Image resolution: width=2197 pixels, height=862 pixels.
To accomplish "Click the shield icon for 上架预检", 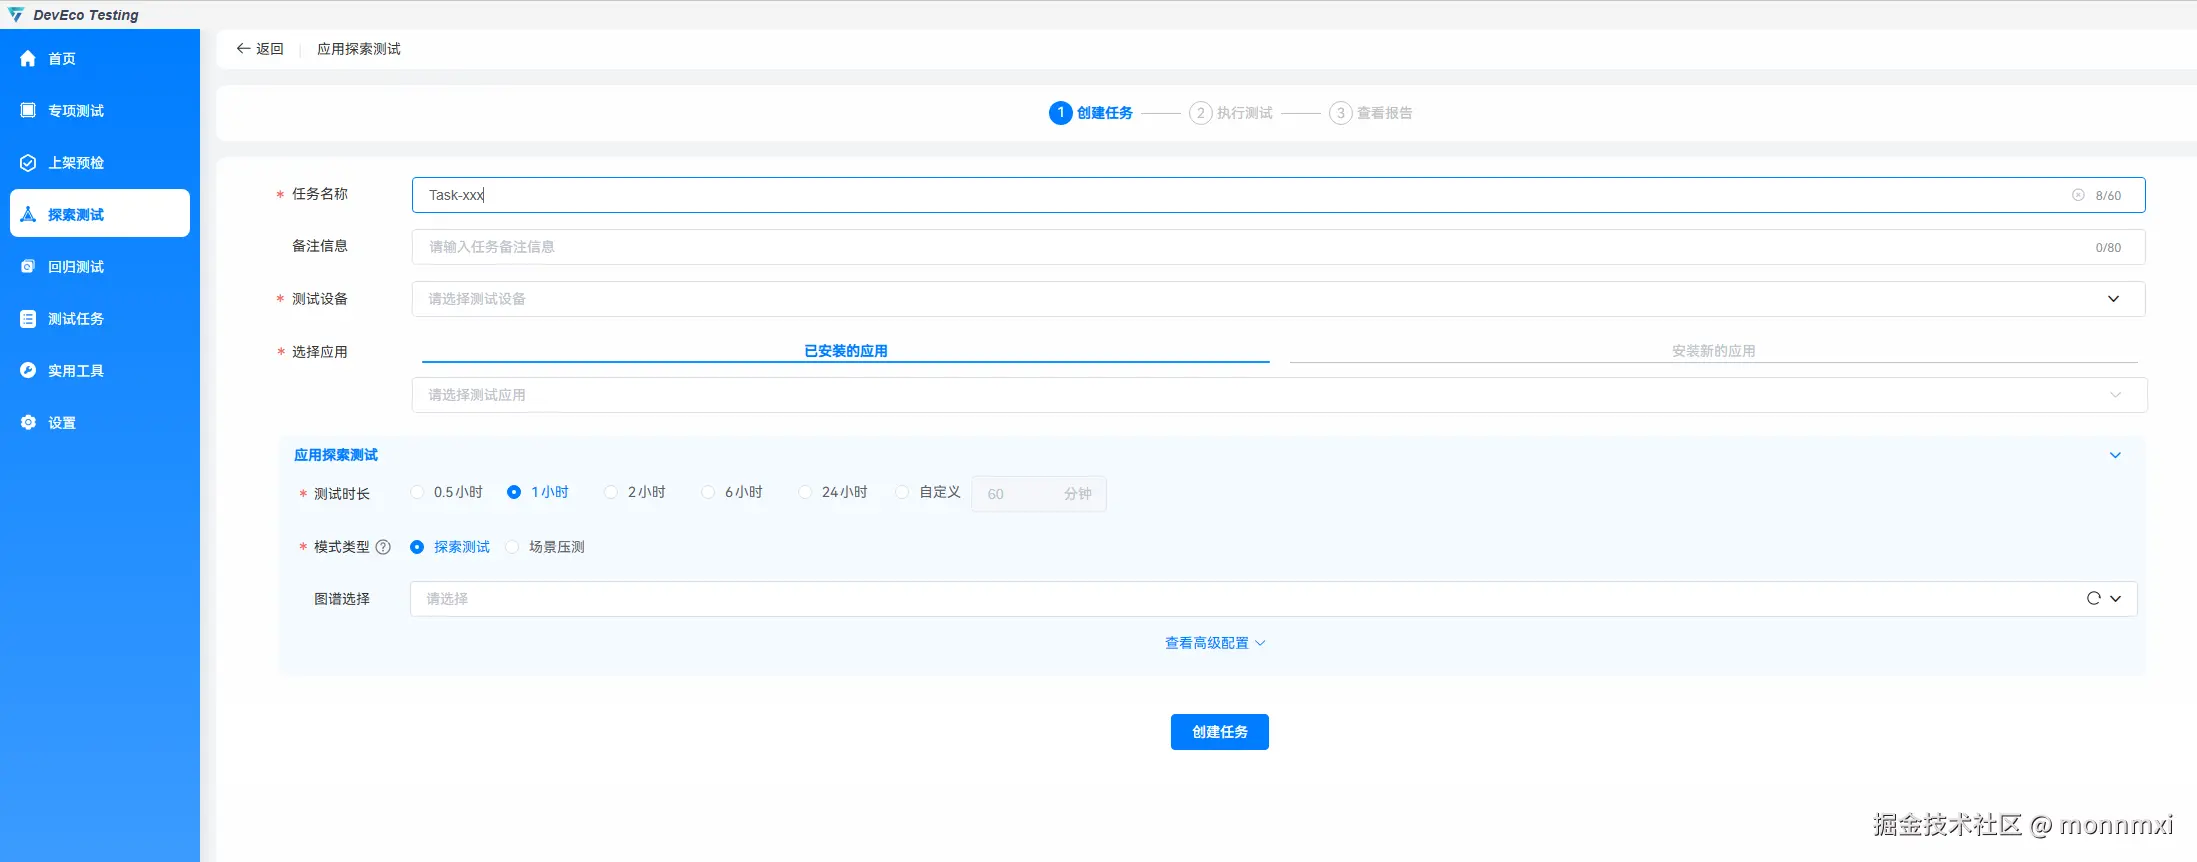I will tap(28, 163).
